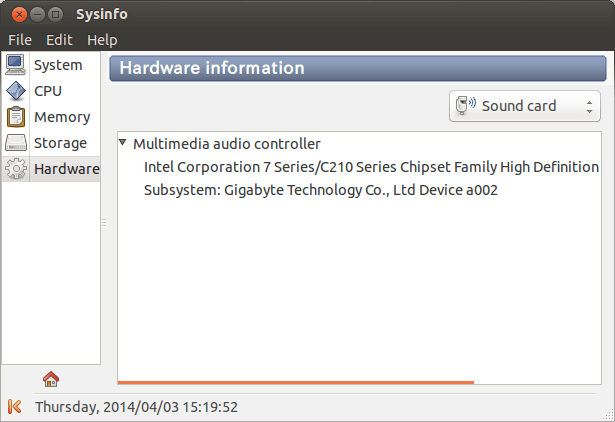Click the date and time status text
The height and width of the screenshot is (422, 615).
pos(136,407)
